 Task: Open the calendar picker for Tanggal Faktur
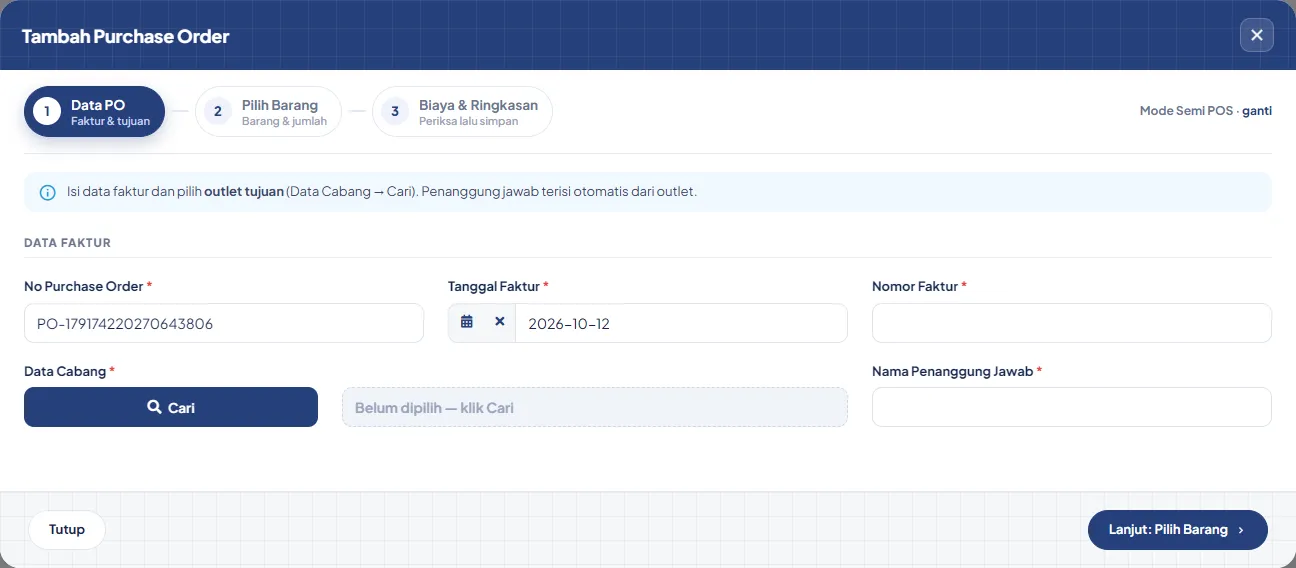467,323
